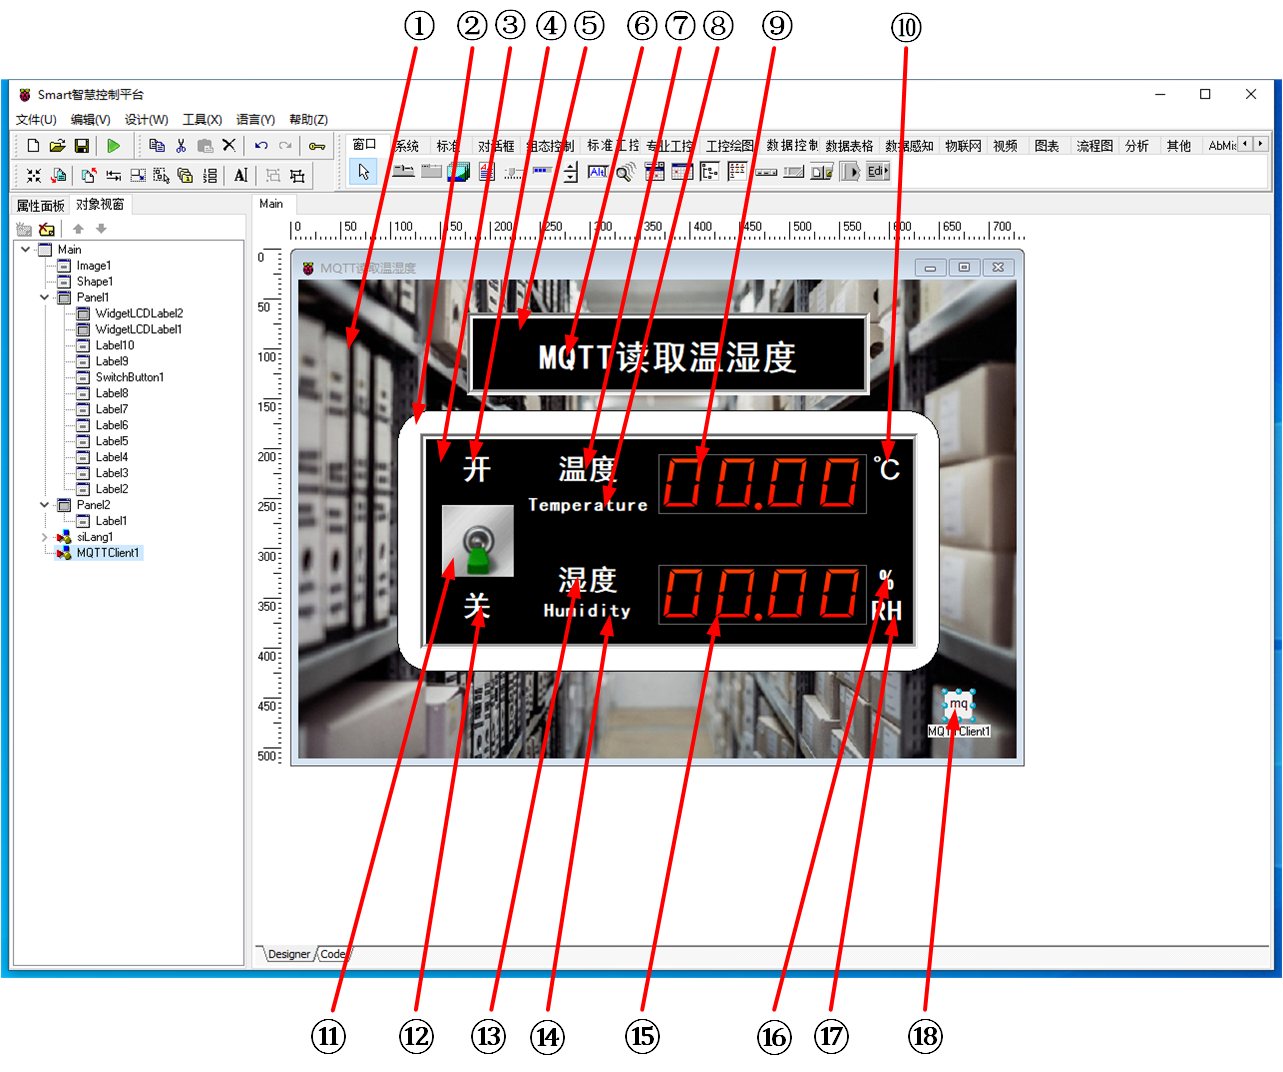Screen dimensions: 1283x1072
Task: Select Label10 in the object tree
Action: coord(115,345)
